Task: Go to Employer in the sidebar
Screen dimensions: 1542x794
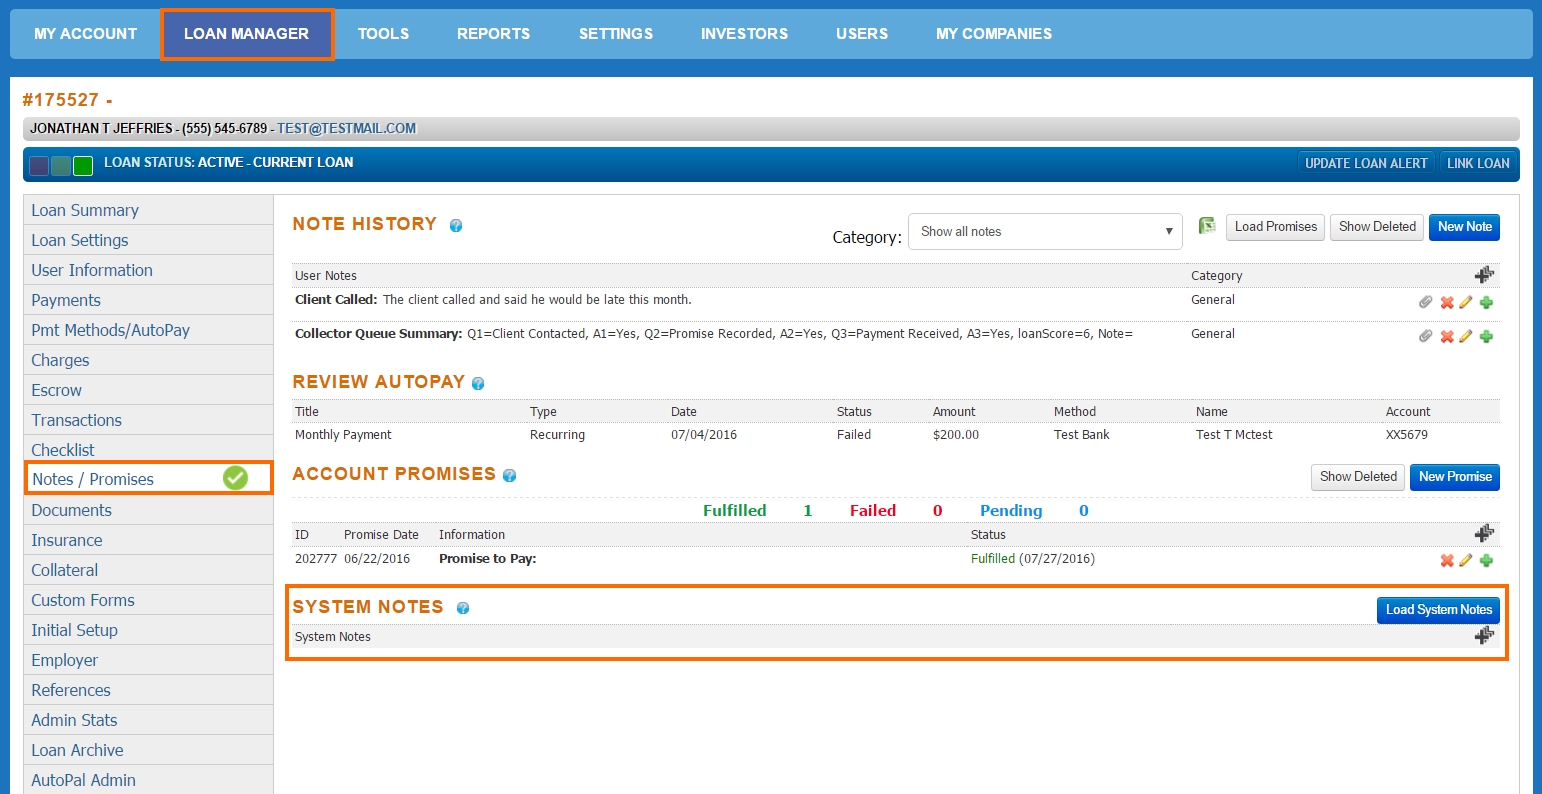Action: click(148, 660)
